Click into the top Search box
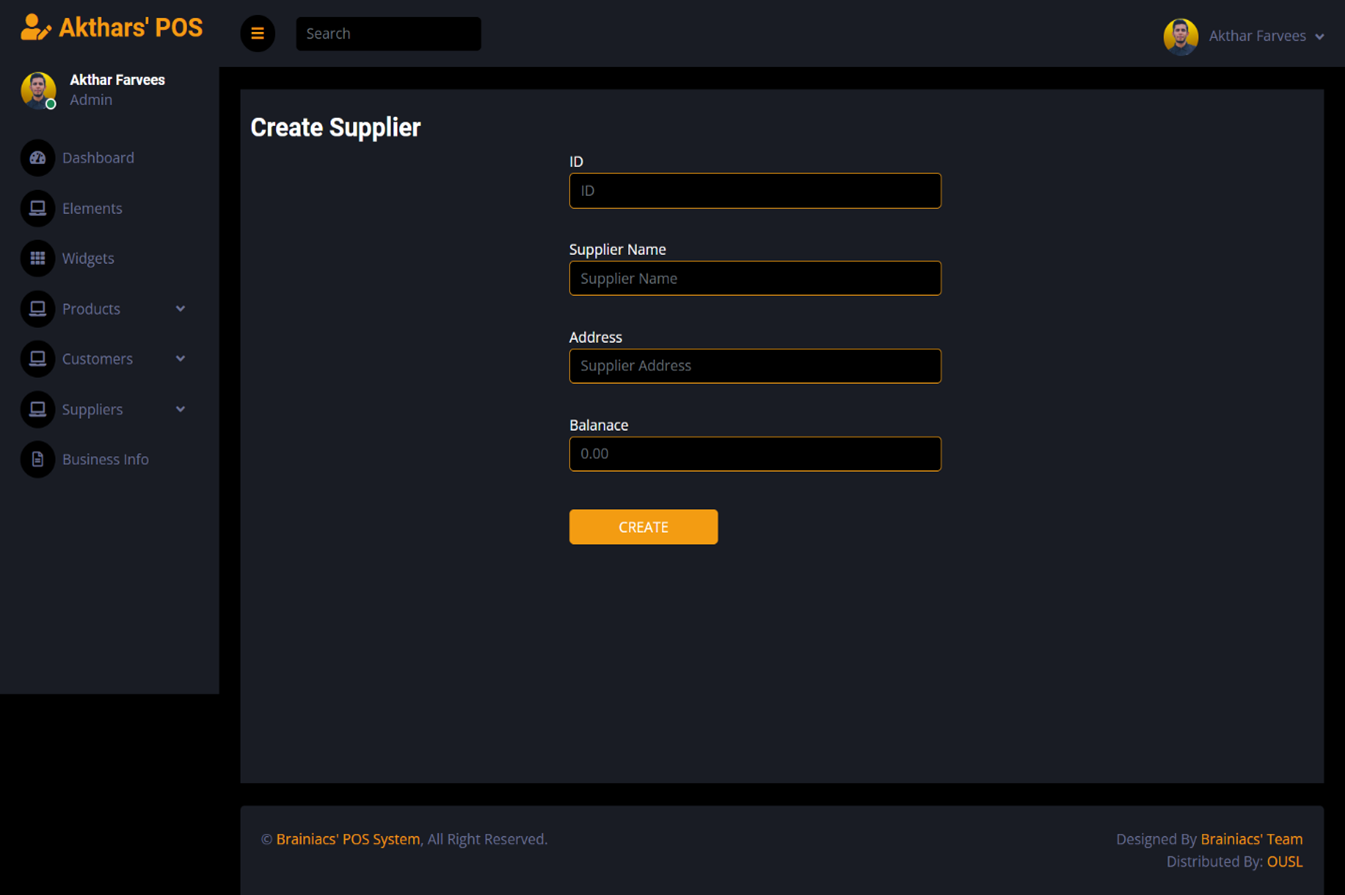 388,34
